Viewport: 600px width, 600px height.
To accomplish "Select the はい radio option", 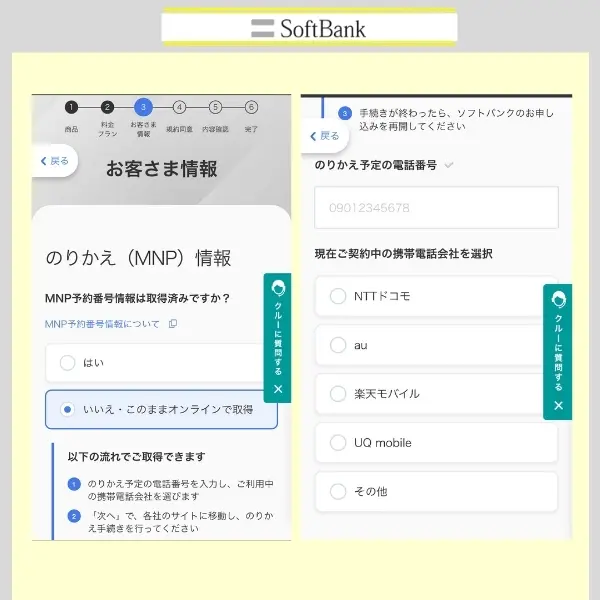I will pyautogui.click(x=155, y=363).
